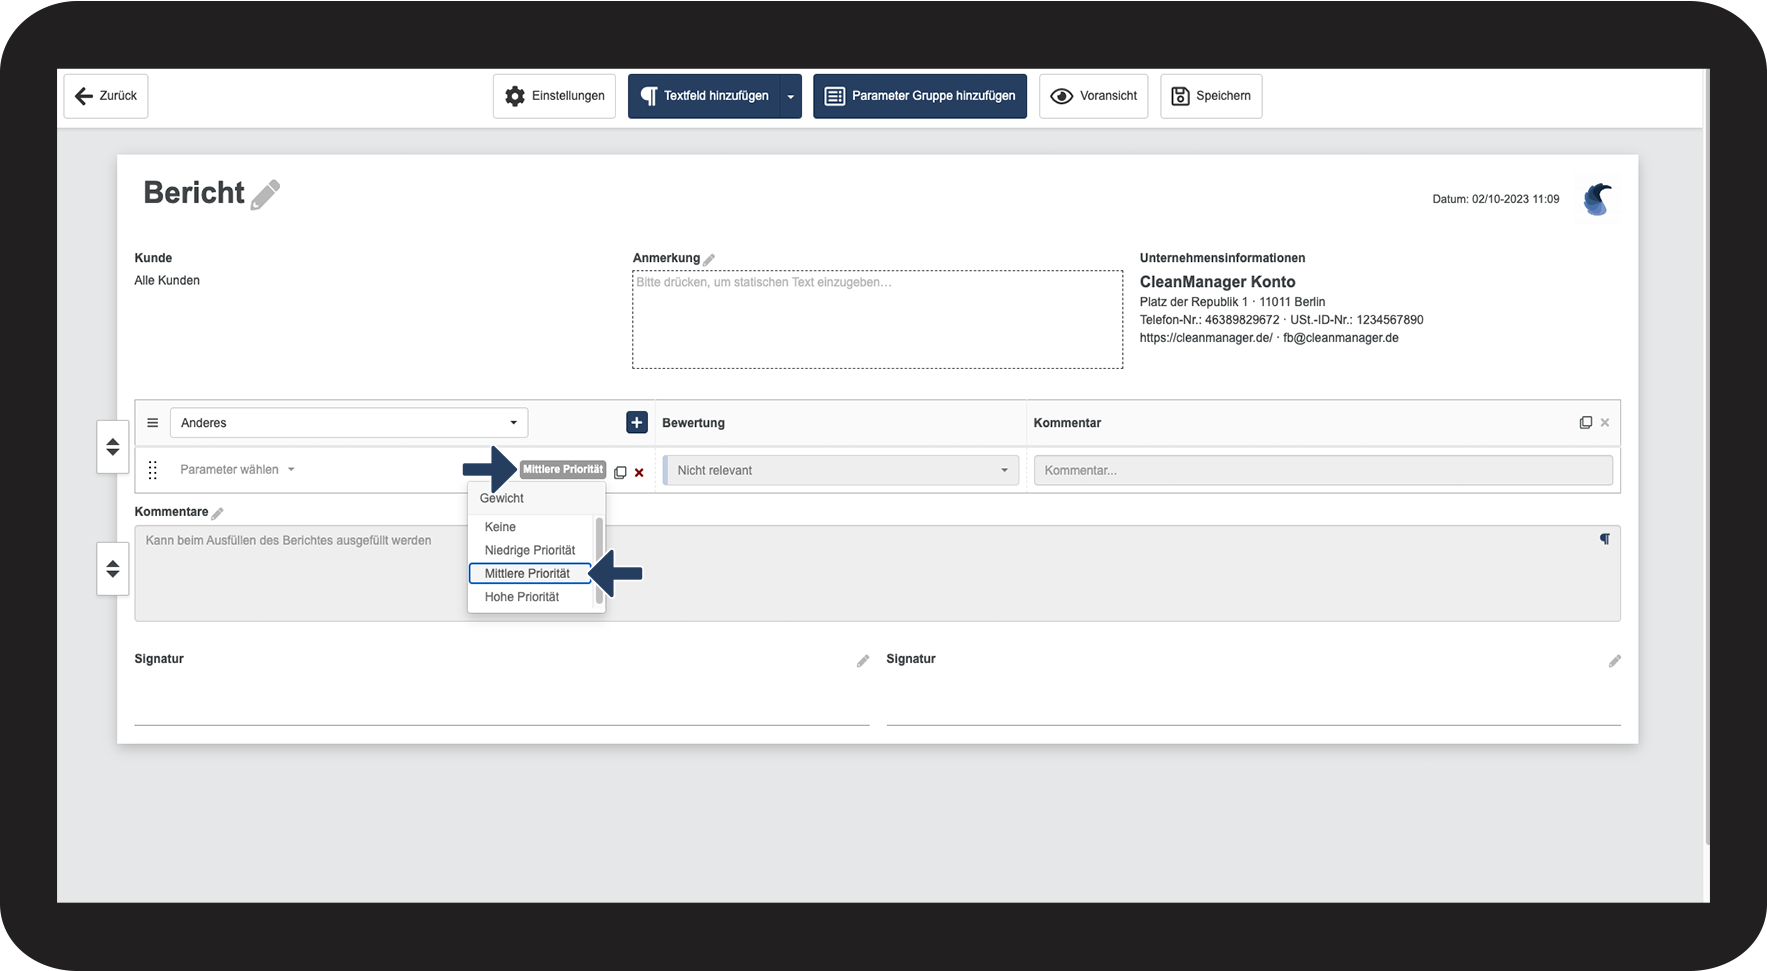1767x971 pixels.
Task: Click the Kunde label
Action: click(x=153, y=258)
